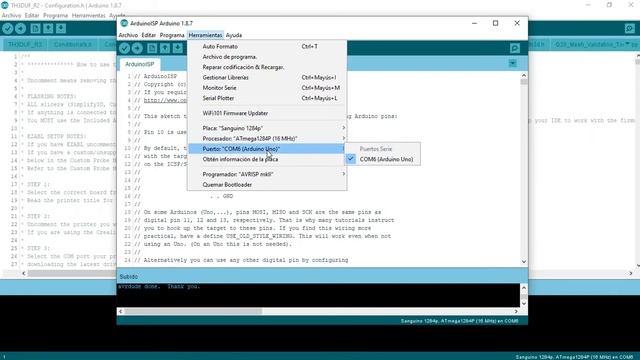Image resolution: width=640 pixels, height=360 pixels.
Task: Maximize the ArduinoISP window
Action: (496, 23)
